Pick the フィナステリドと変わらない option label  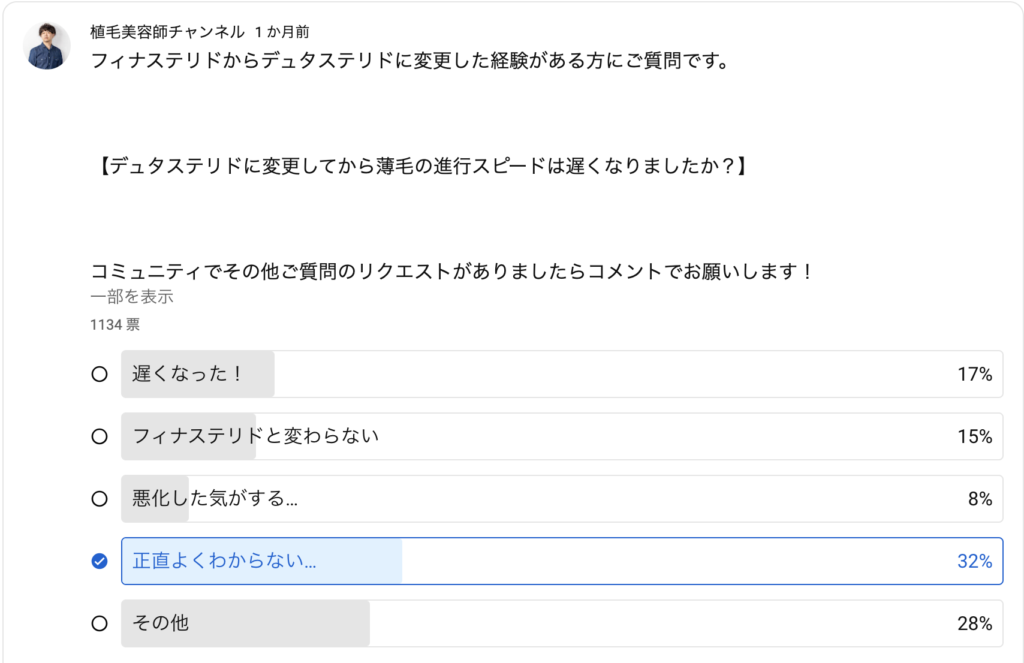click(255, 436)
